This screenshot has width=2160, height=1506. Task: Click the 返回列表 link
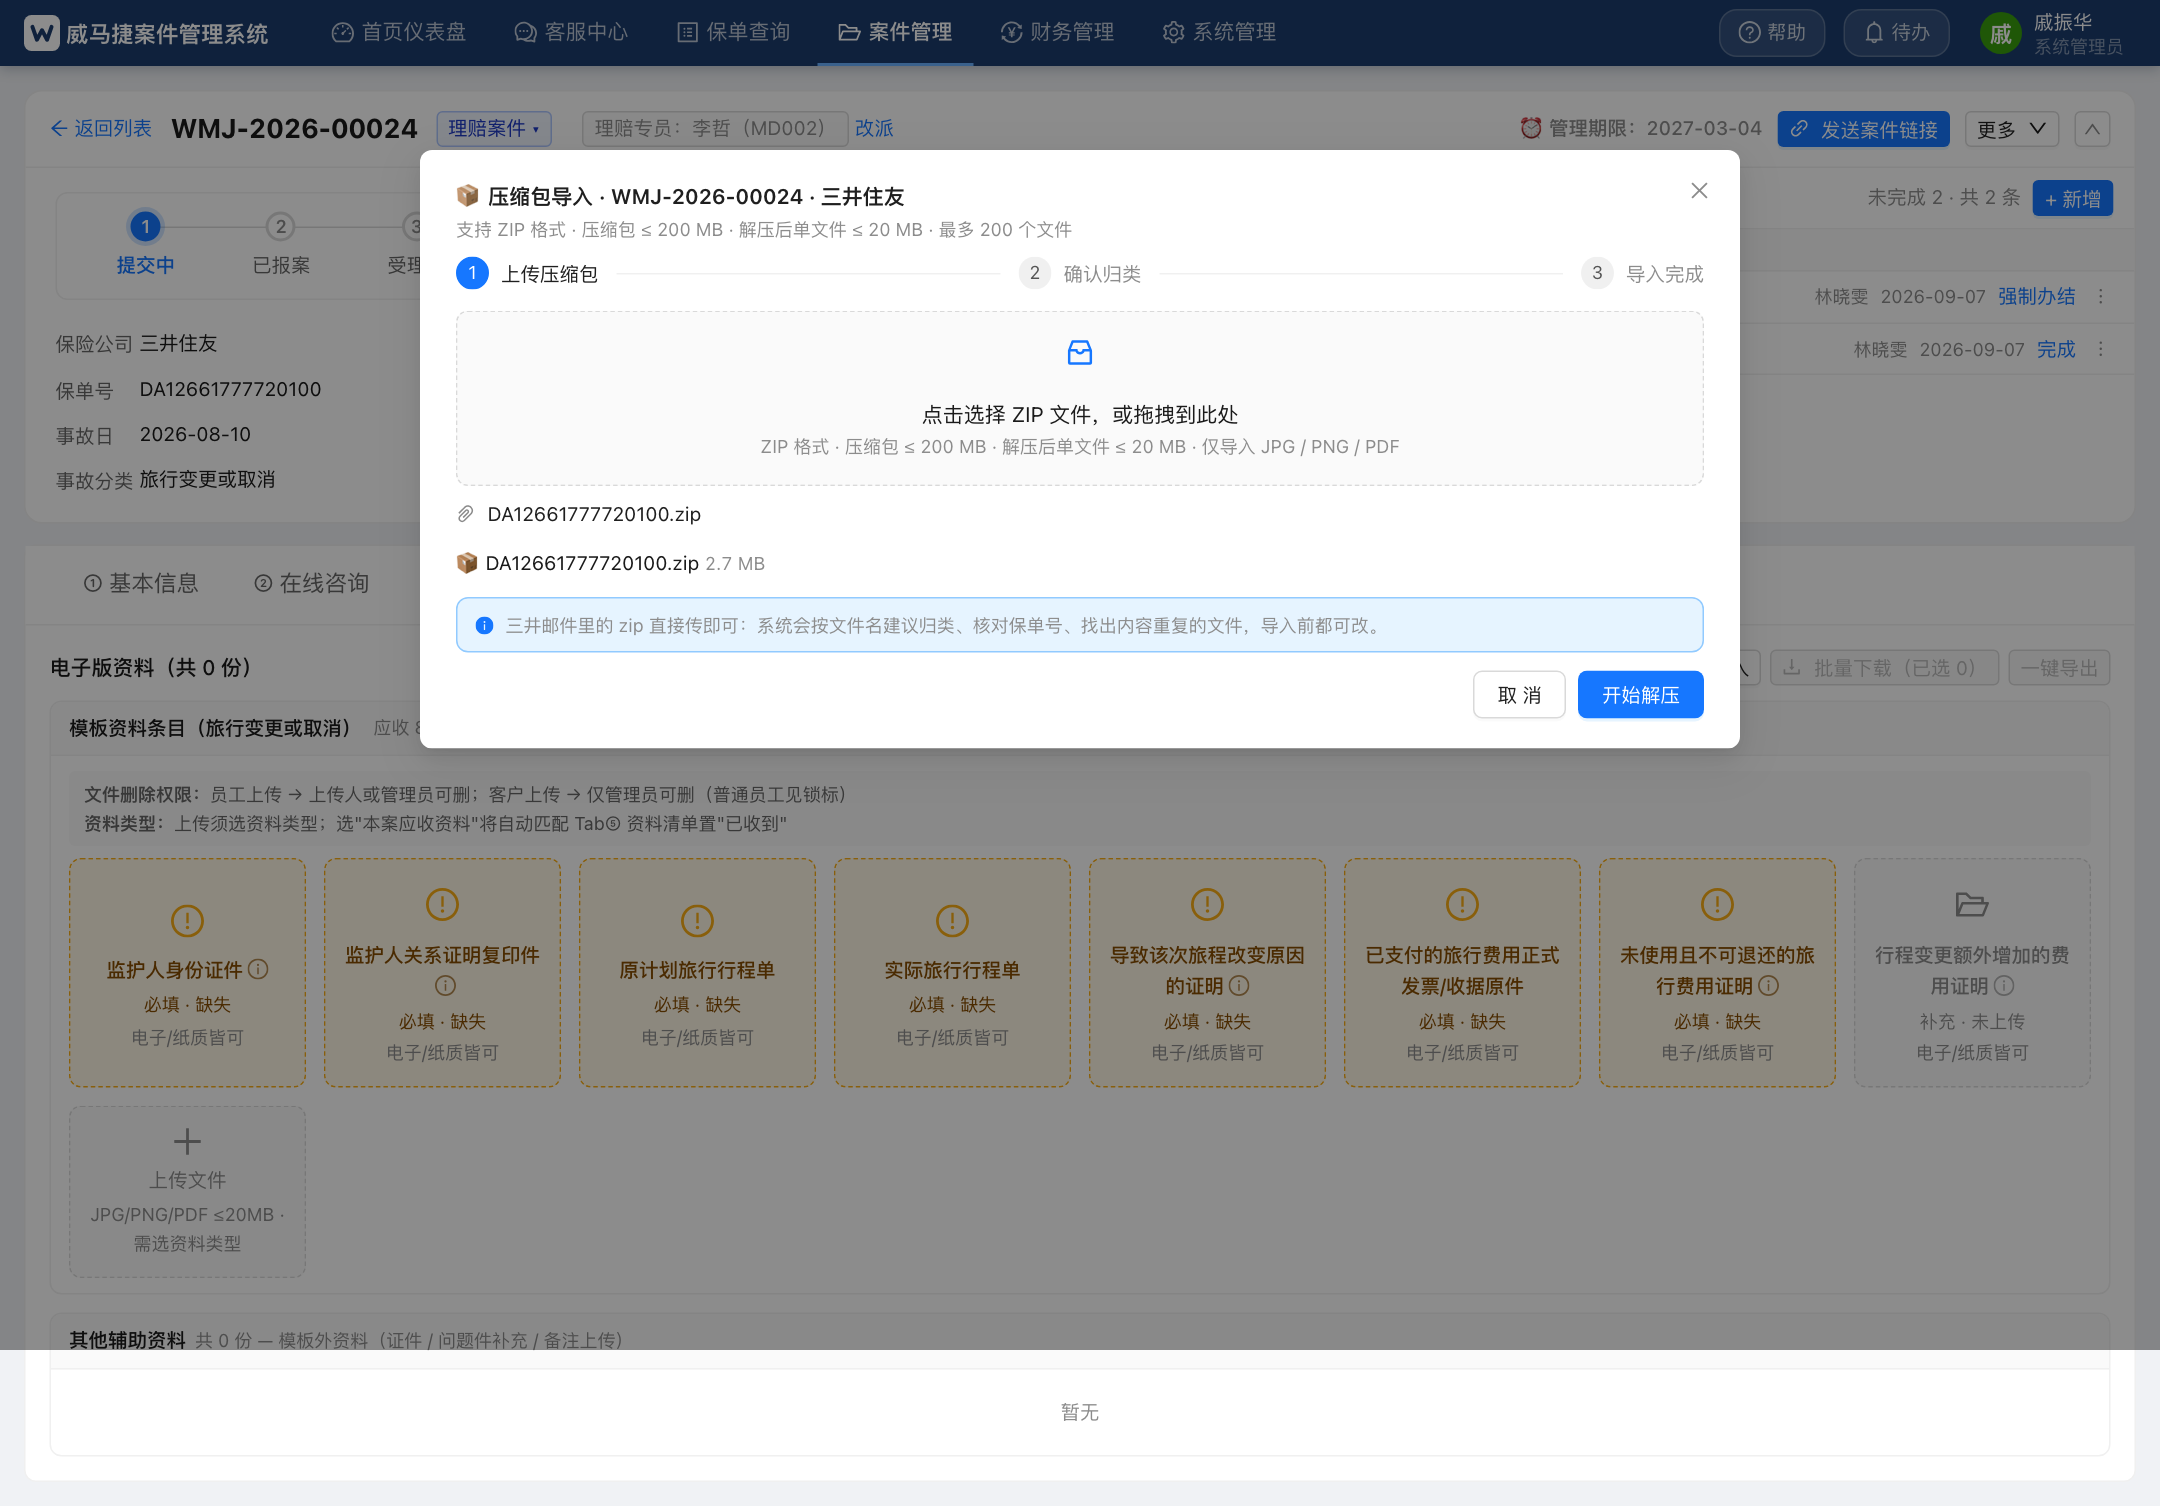[x=101, y=129]
